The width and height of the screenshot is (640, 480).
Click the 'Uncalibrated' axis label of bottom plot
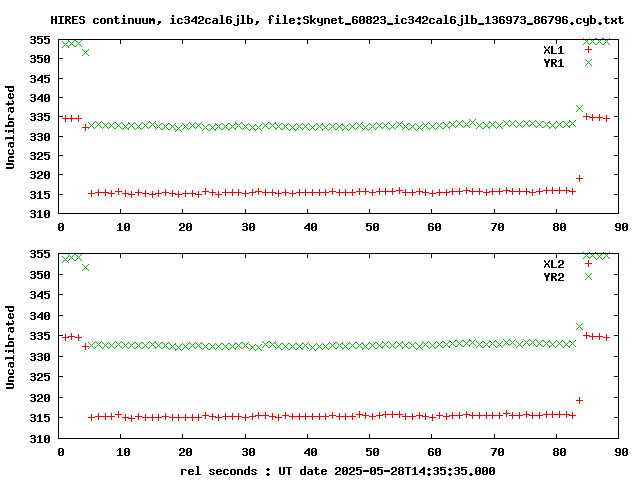click(10, 347)
